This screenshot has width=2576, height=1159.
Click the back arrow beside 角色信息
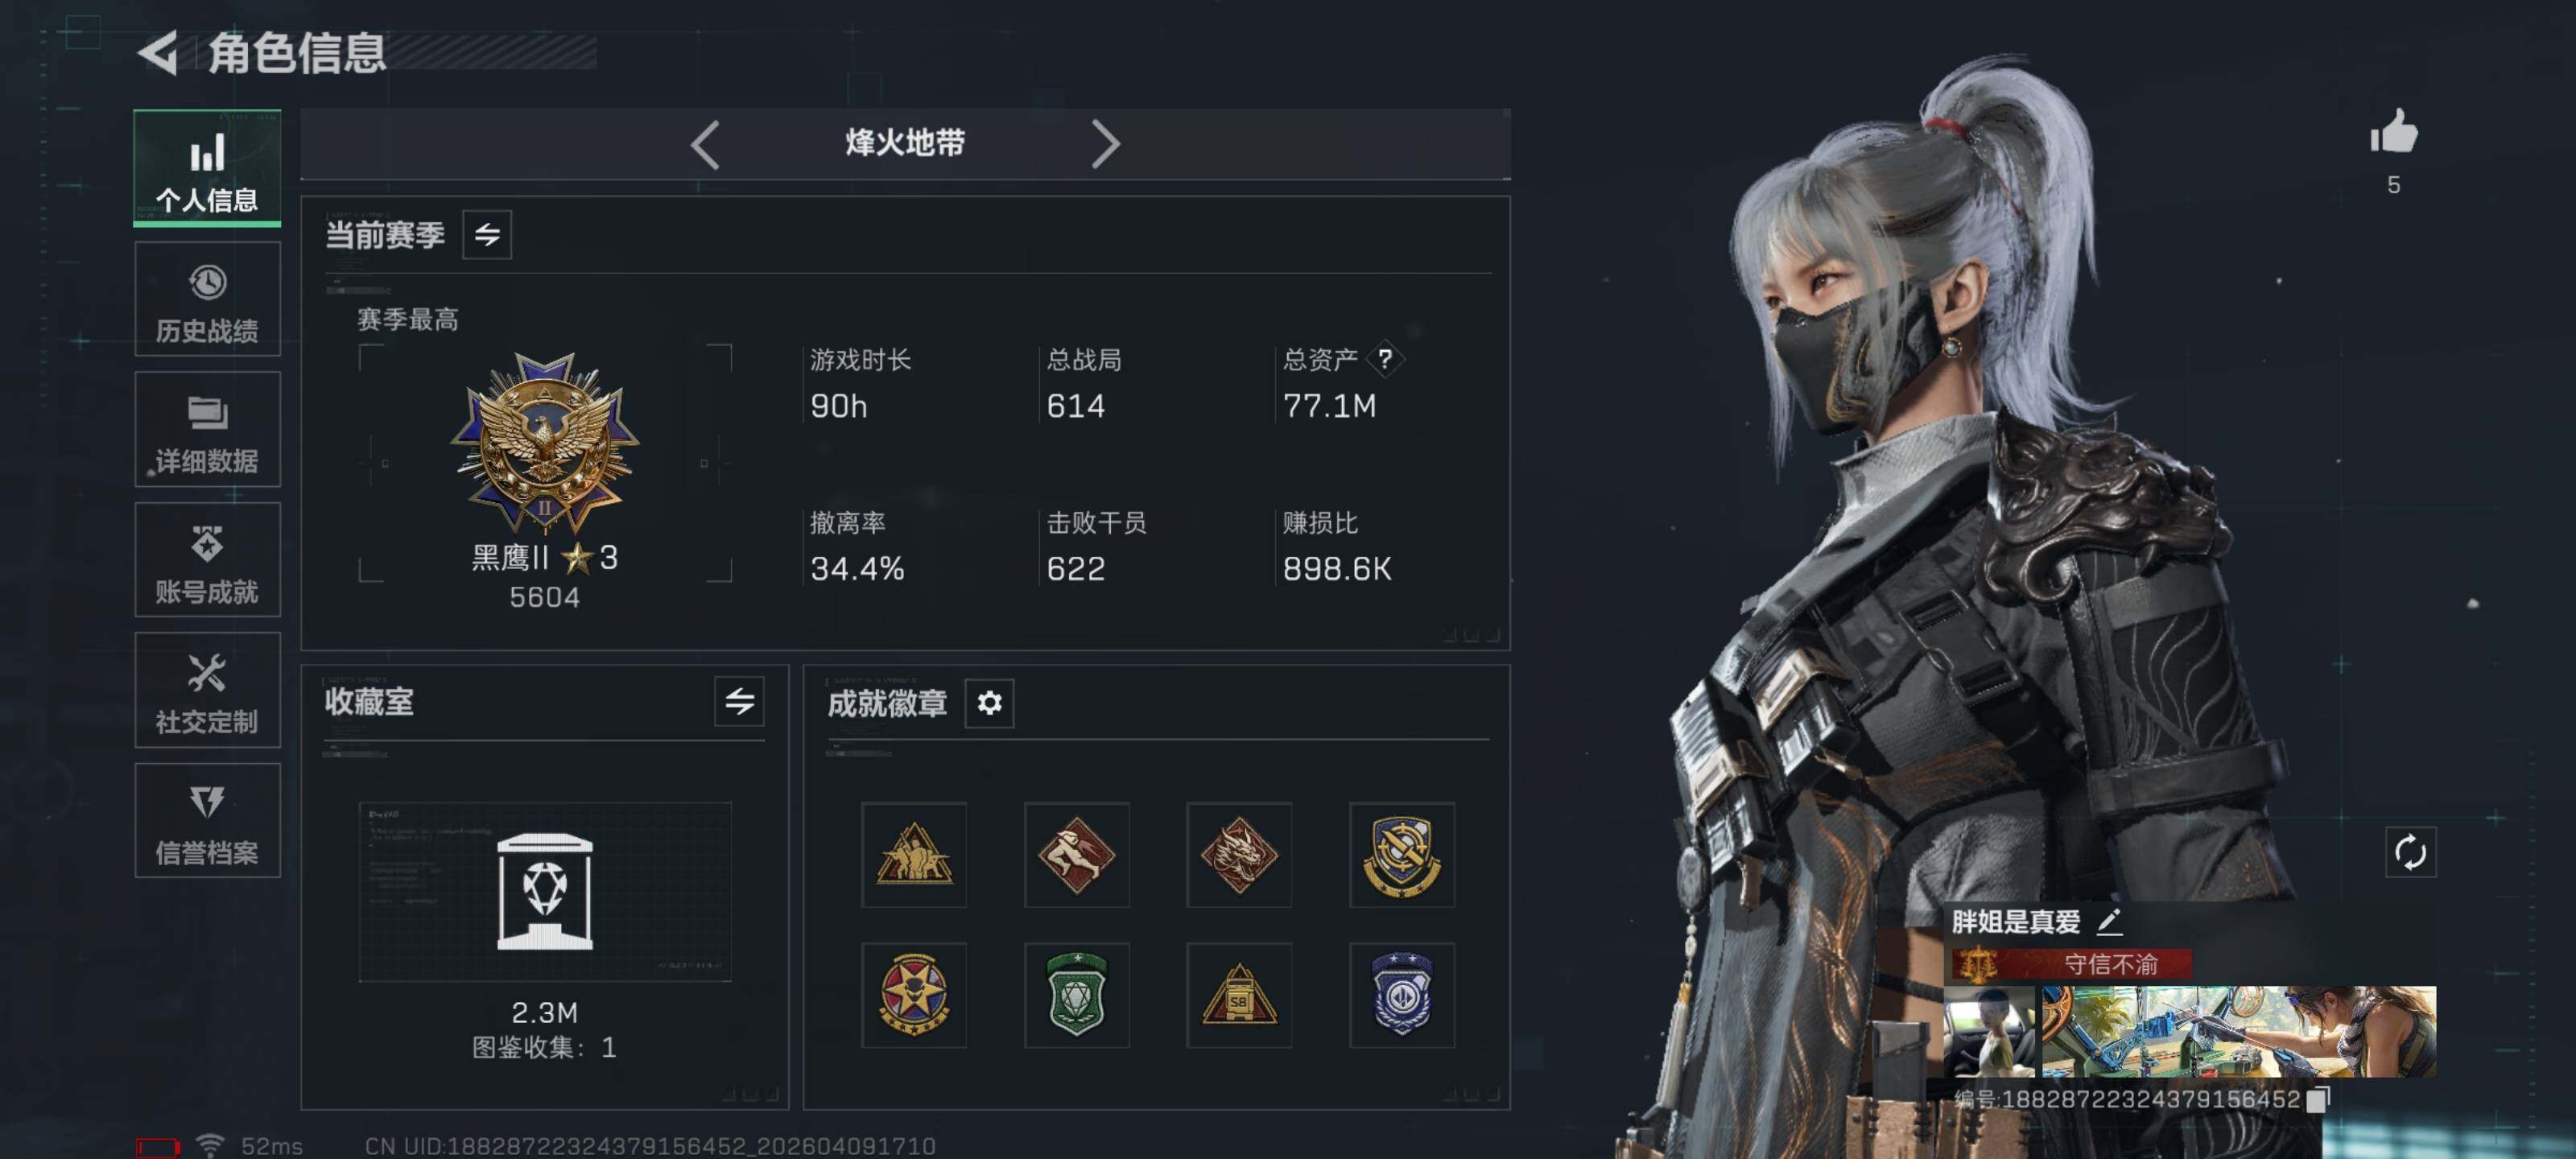point(158,53)
